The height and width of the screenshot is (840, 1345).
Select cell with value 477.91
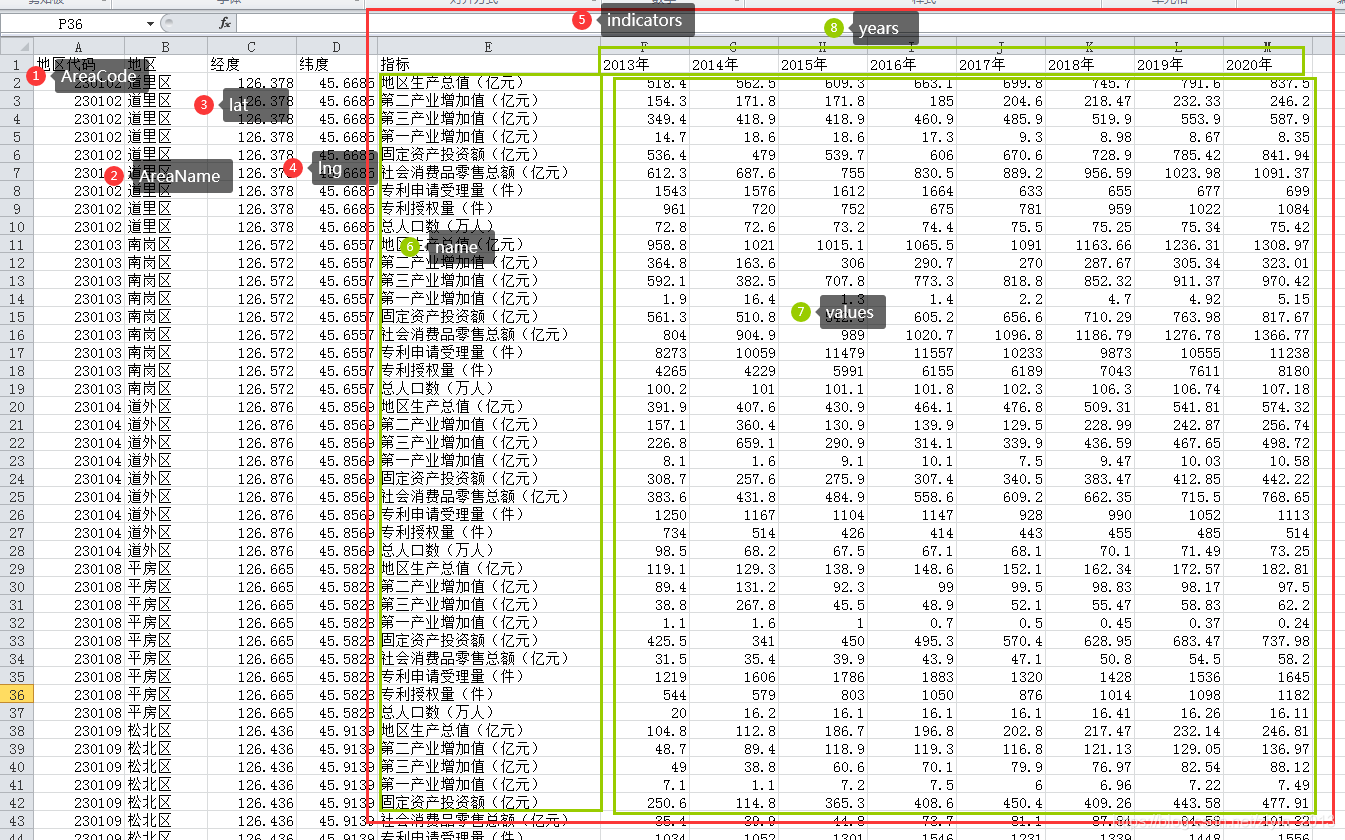coord(1268,802)
